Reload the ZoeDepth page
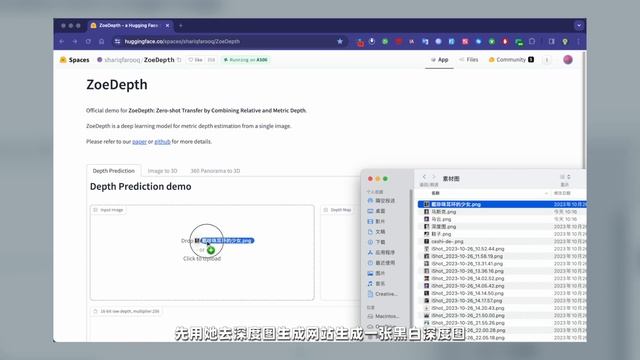 coord(88,41)
